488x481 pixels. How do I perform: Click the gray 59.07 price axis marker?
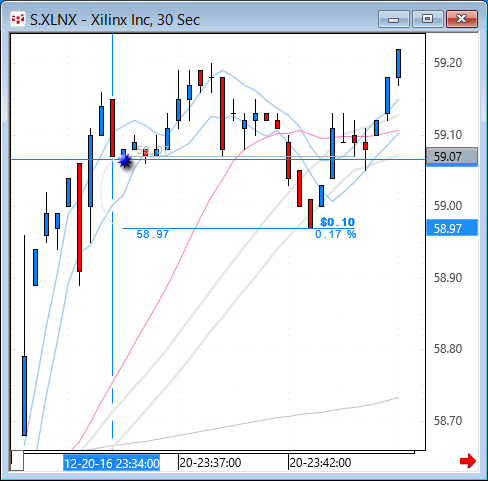tap(452, 157)
